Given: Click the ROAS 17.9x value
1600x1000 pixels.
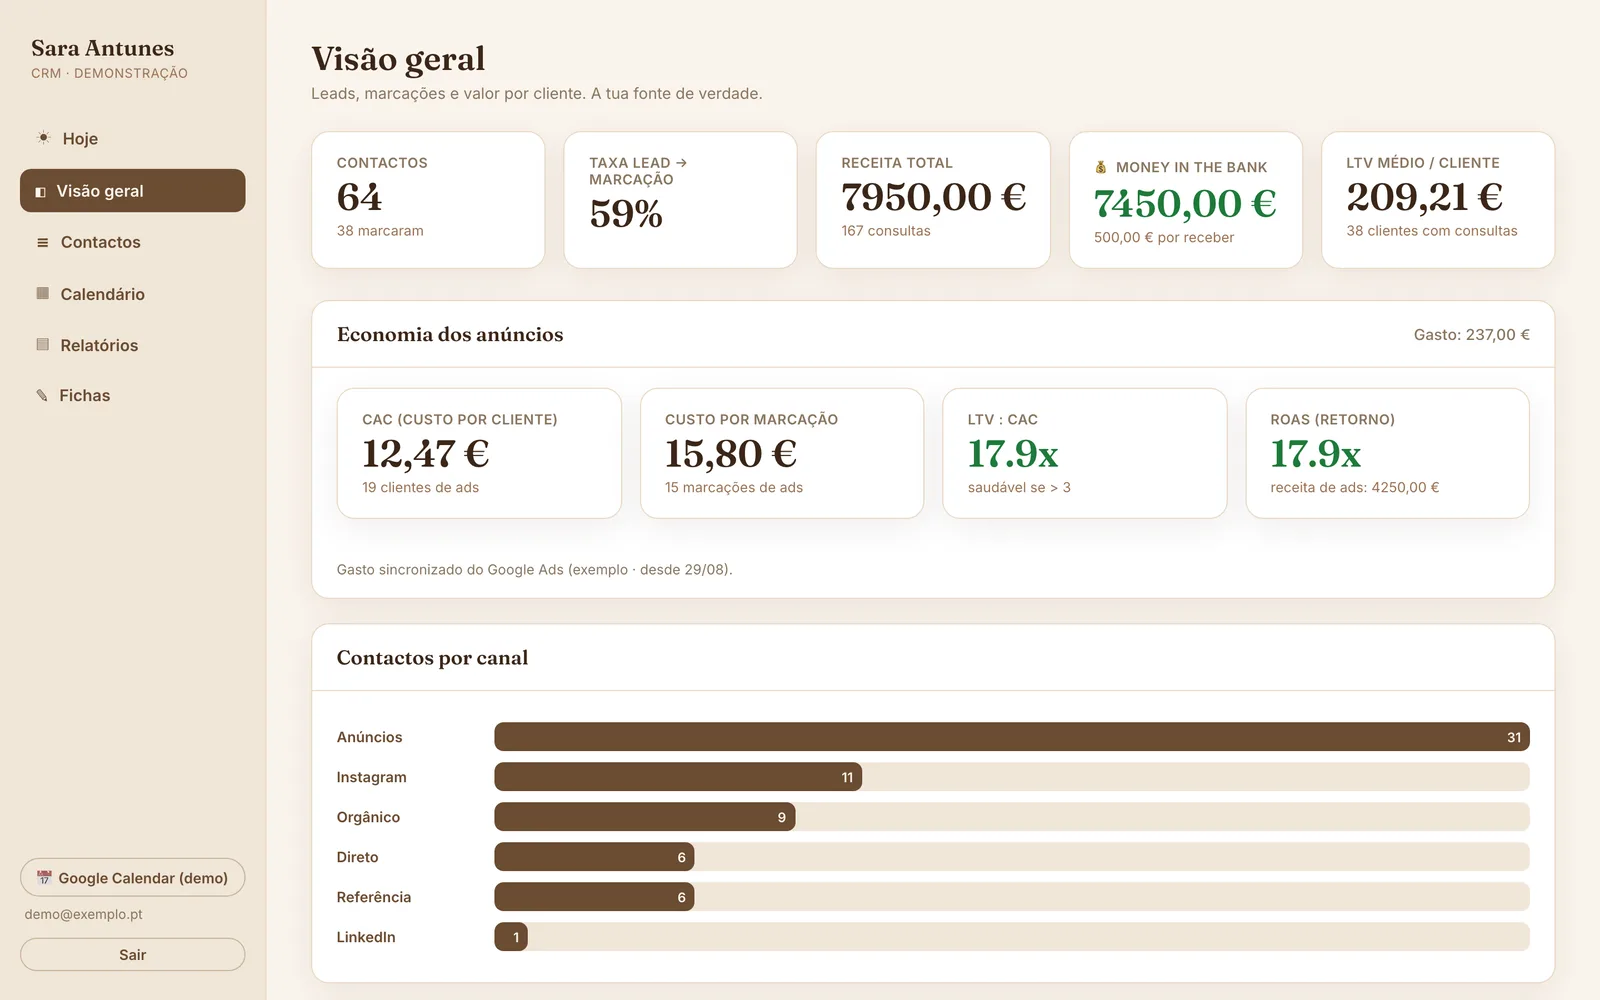Looking at the screenshot, I should click(1316, 454).
